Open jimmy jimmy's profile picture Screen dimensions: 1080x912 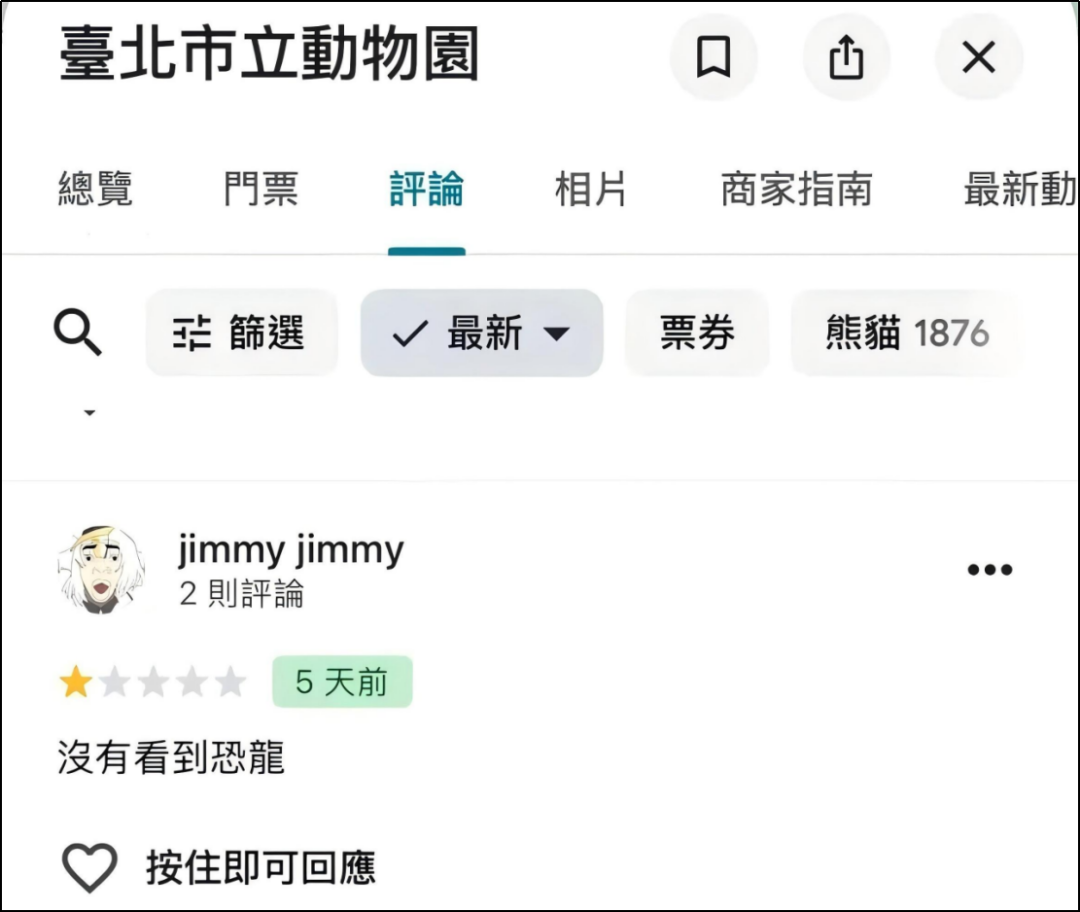pos(100,570)
